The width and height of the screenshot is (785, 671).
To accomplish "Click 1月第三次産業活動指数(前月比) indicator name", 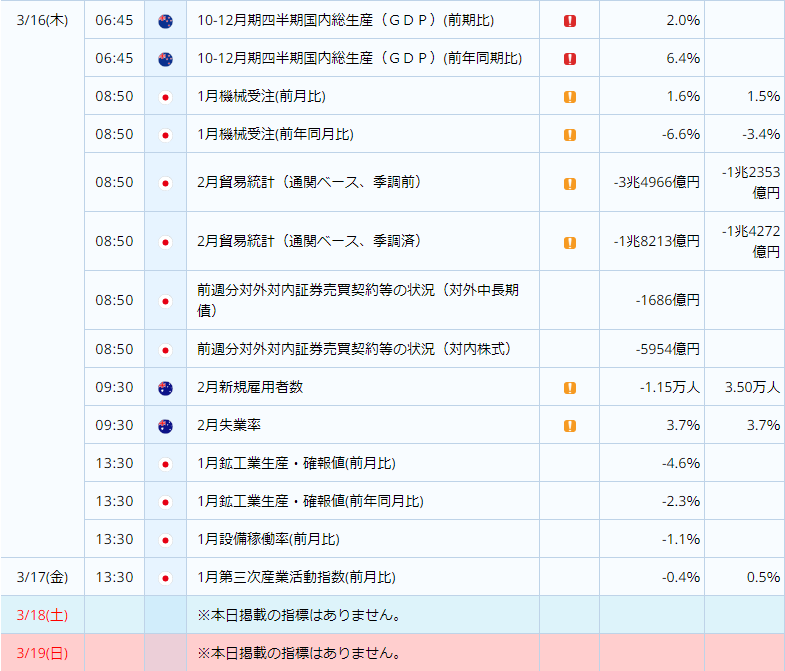I will point(296,577).
